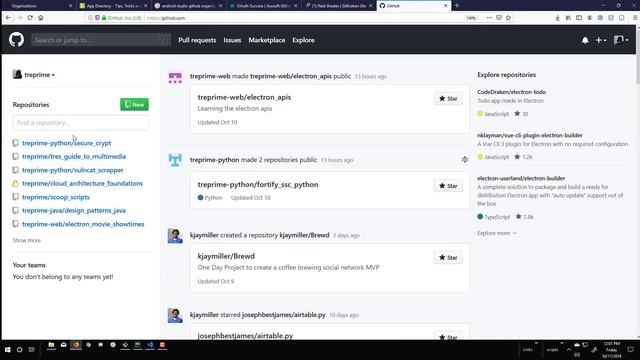This screenshot has height=360, width=640.
Task: Reload the page
Action: (30, 18)
